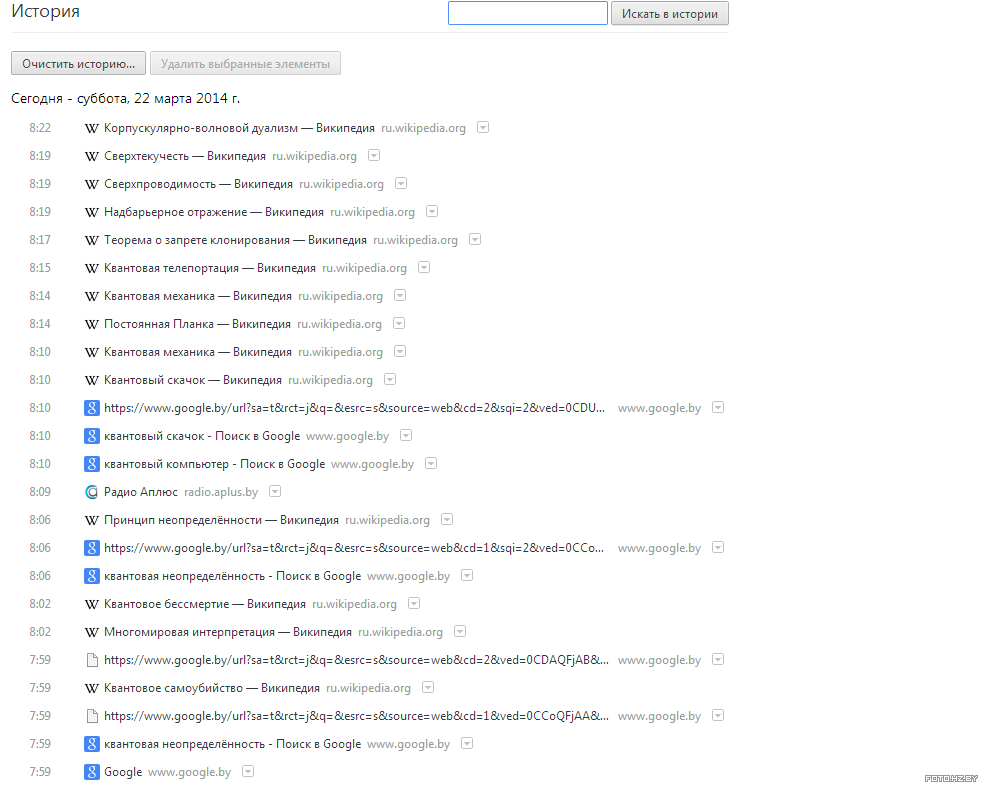
Task: Open dropdown for 8:06 google.by URL entry
Action: [x=718, y=547]
